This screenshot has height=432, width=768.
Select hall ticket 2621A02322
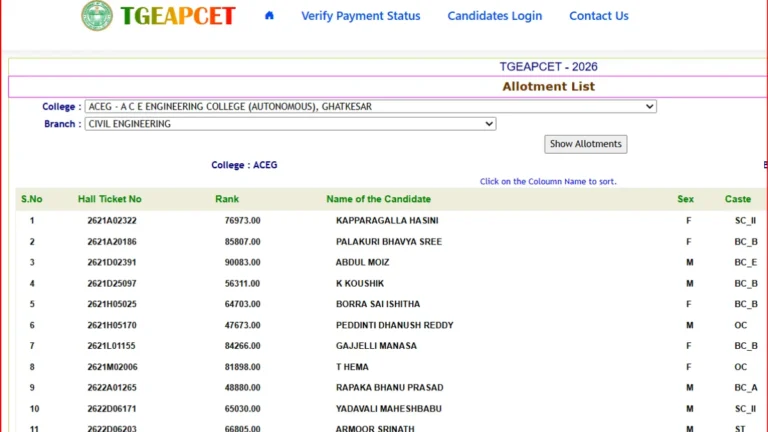(x=112, y=220)
